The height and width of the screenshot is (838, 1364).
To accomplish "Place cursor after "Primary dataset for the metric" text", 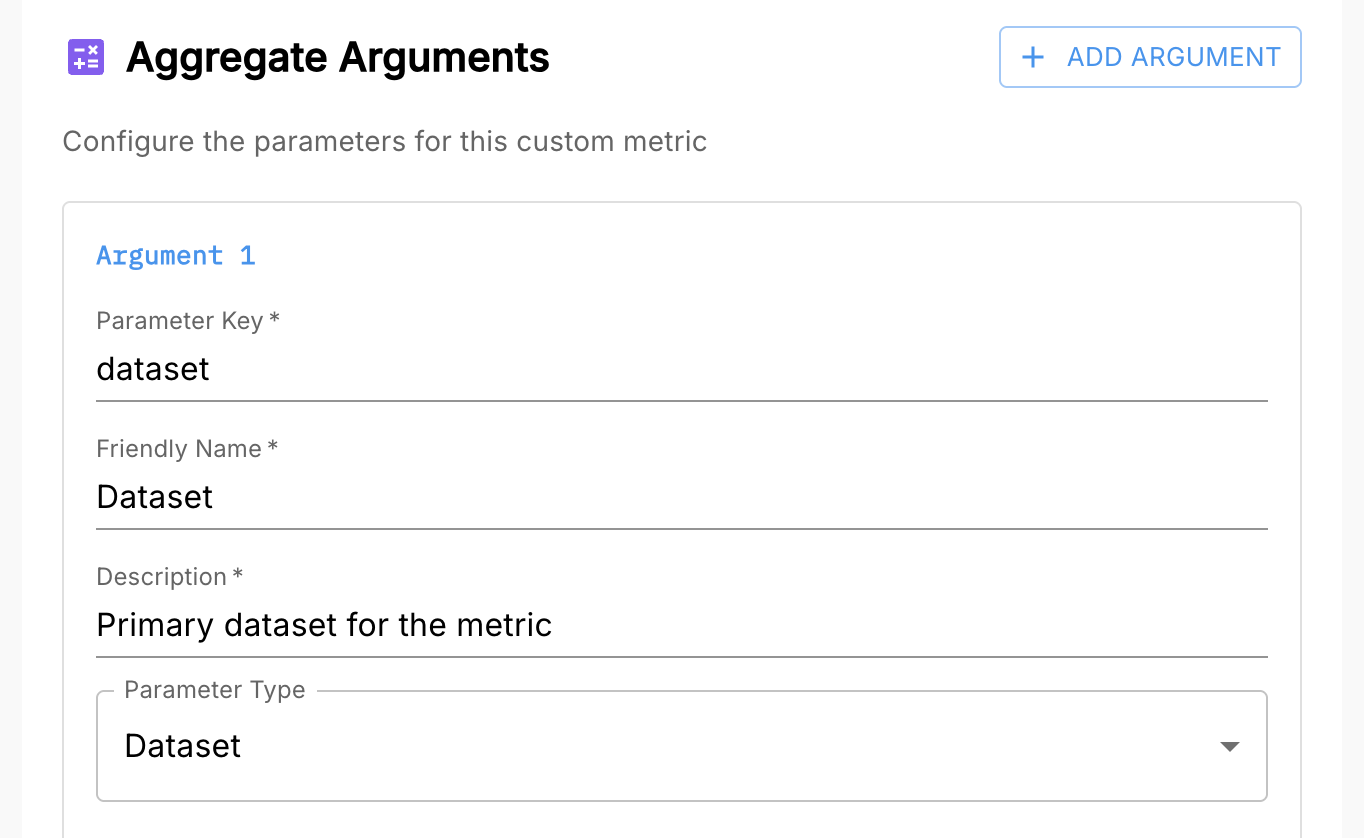I will (x=556, y=625).
